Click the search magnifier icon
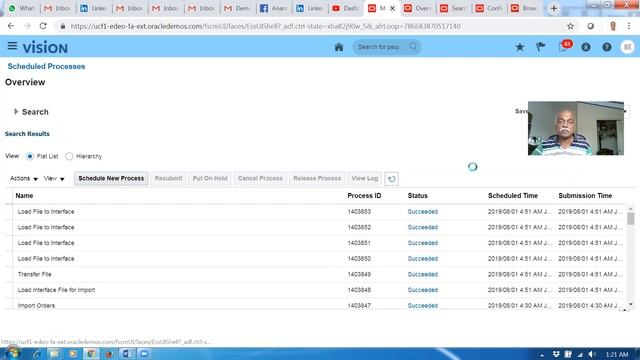The height and width of the screenshot is (360, 640). tap(413, 47)
